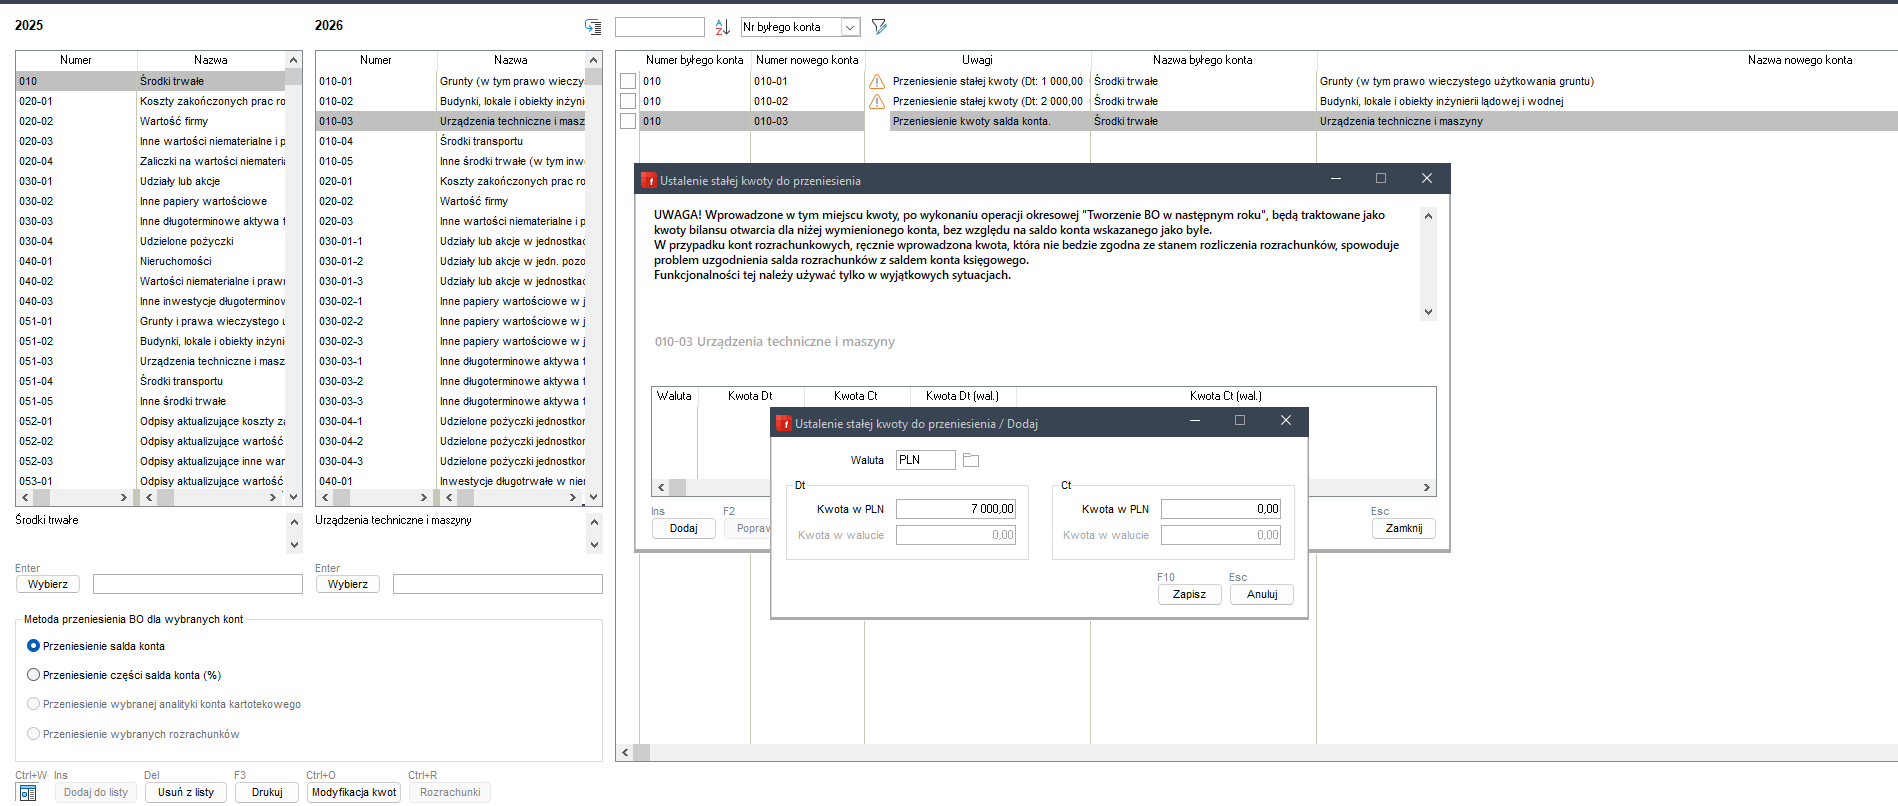Maximize the Ustalenie stałej kwoty / Dodaj dialog
Screen dimensions: 1898x806
(1240, 421)
